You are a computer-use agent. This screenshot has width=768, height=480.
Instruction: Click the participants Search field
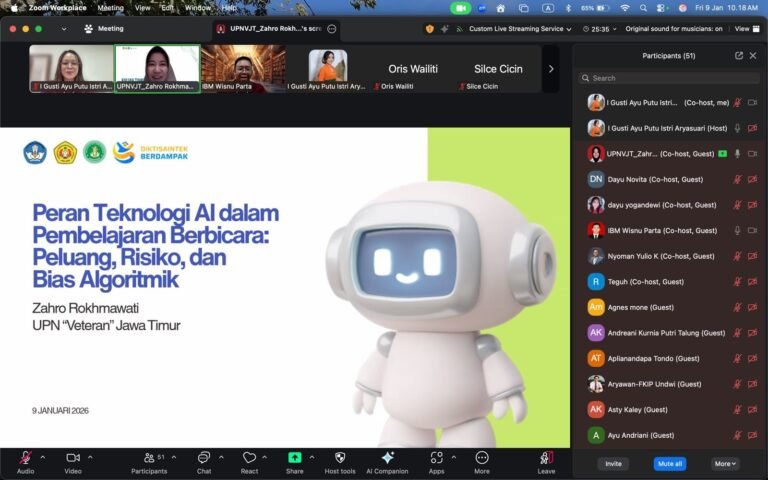[670, 78]
